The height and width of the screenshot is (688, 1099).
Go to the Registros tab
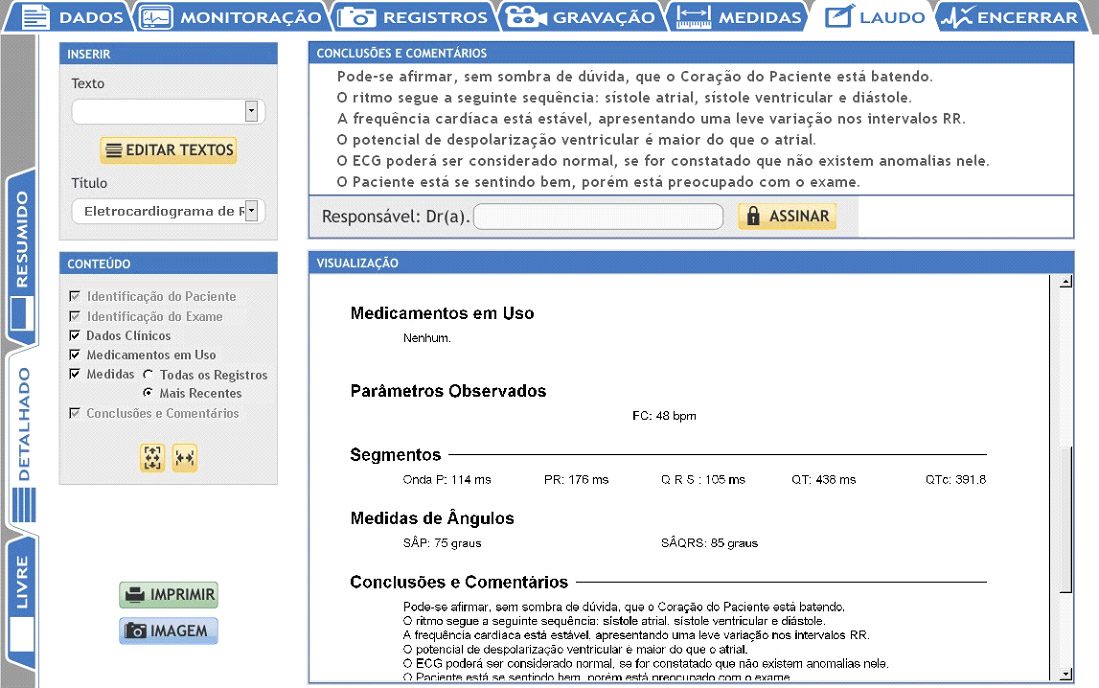[x=414, y=17]
